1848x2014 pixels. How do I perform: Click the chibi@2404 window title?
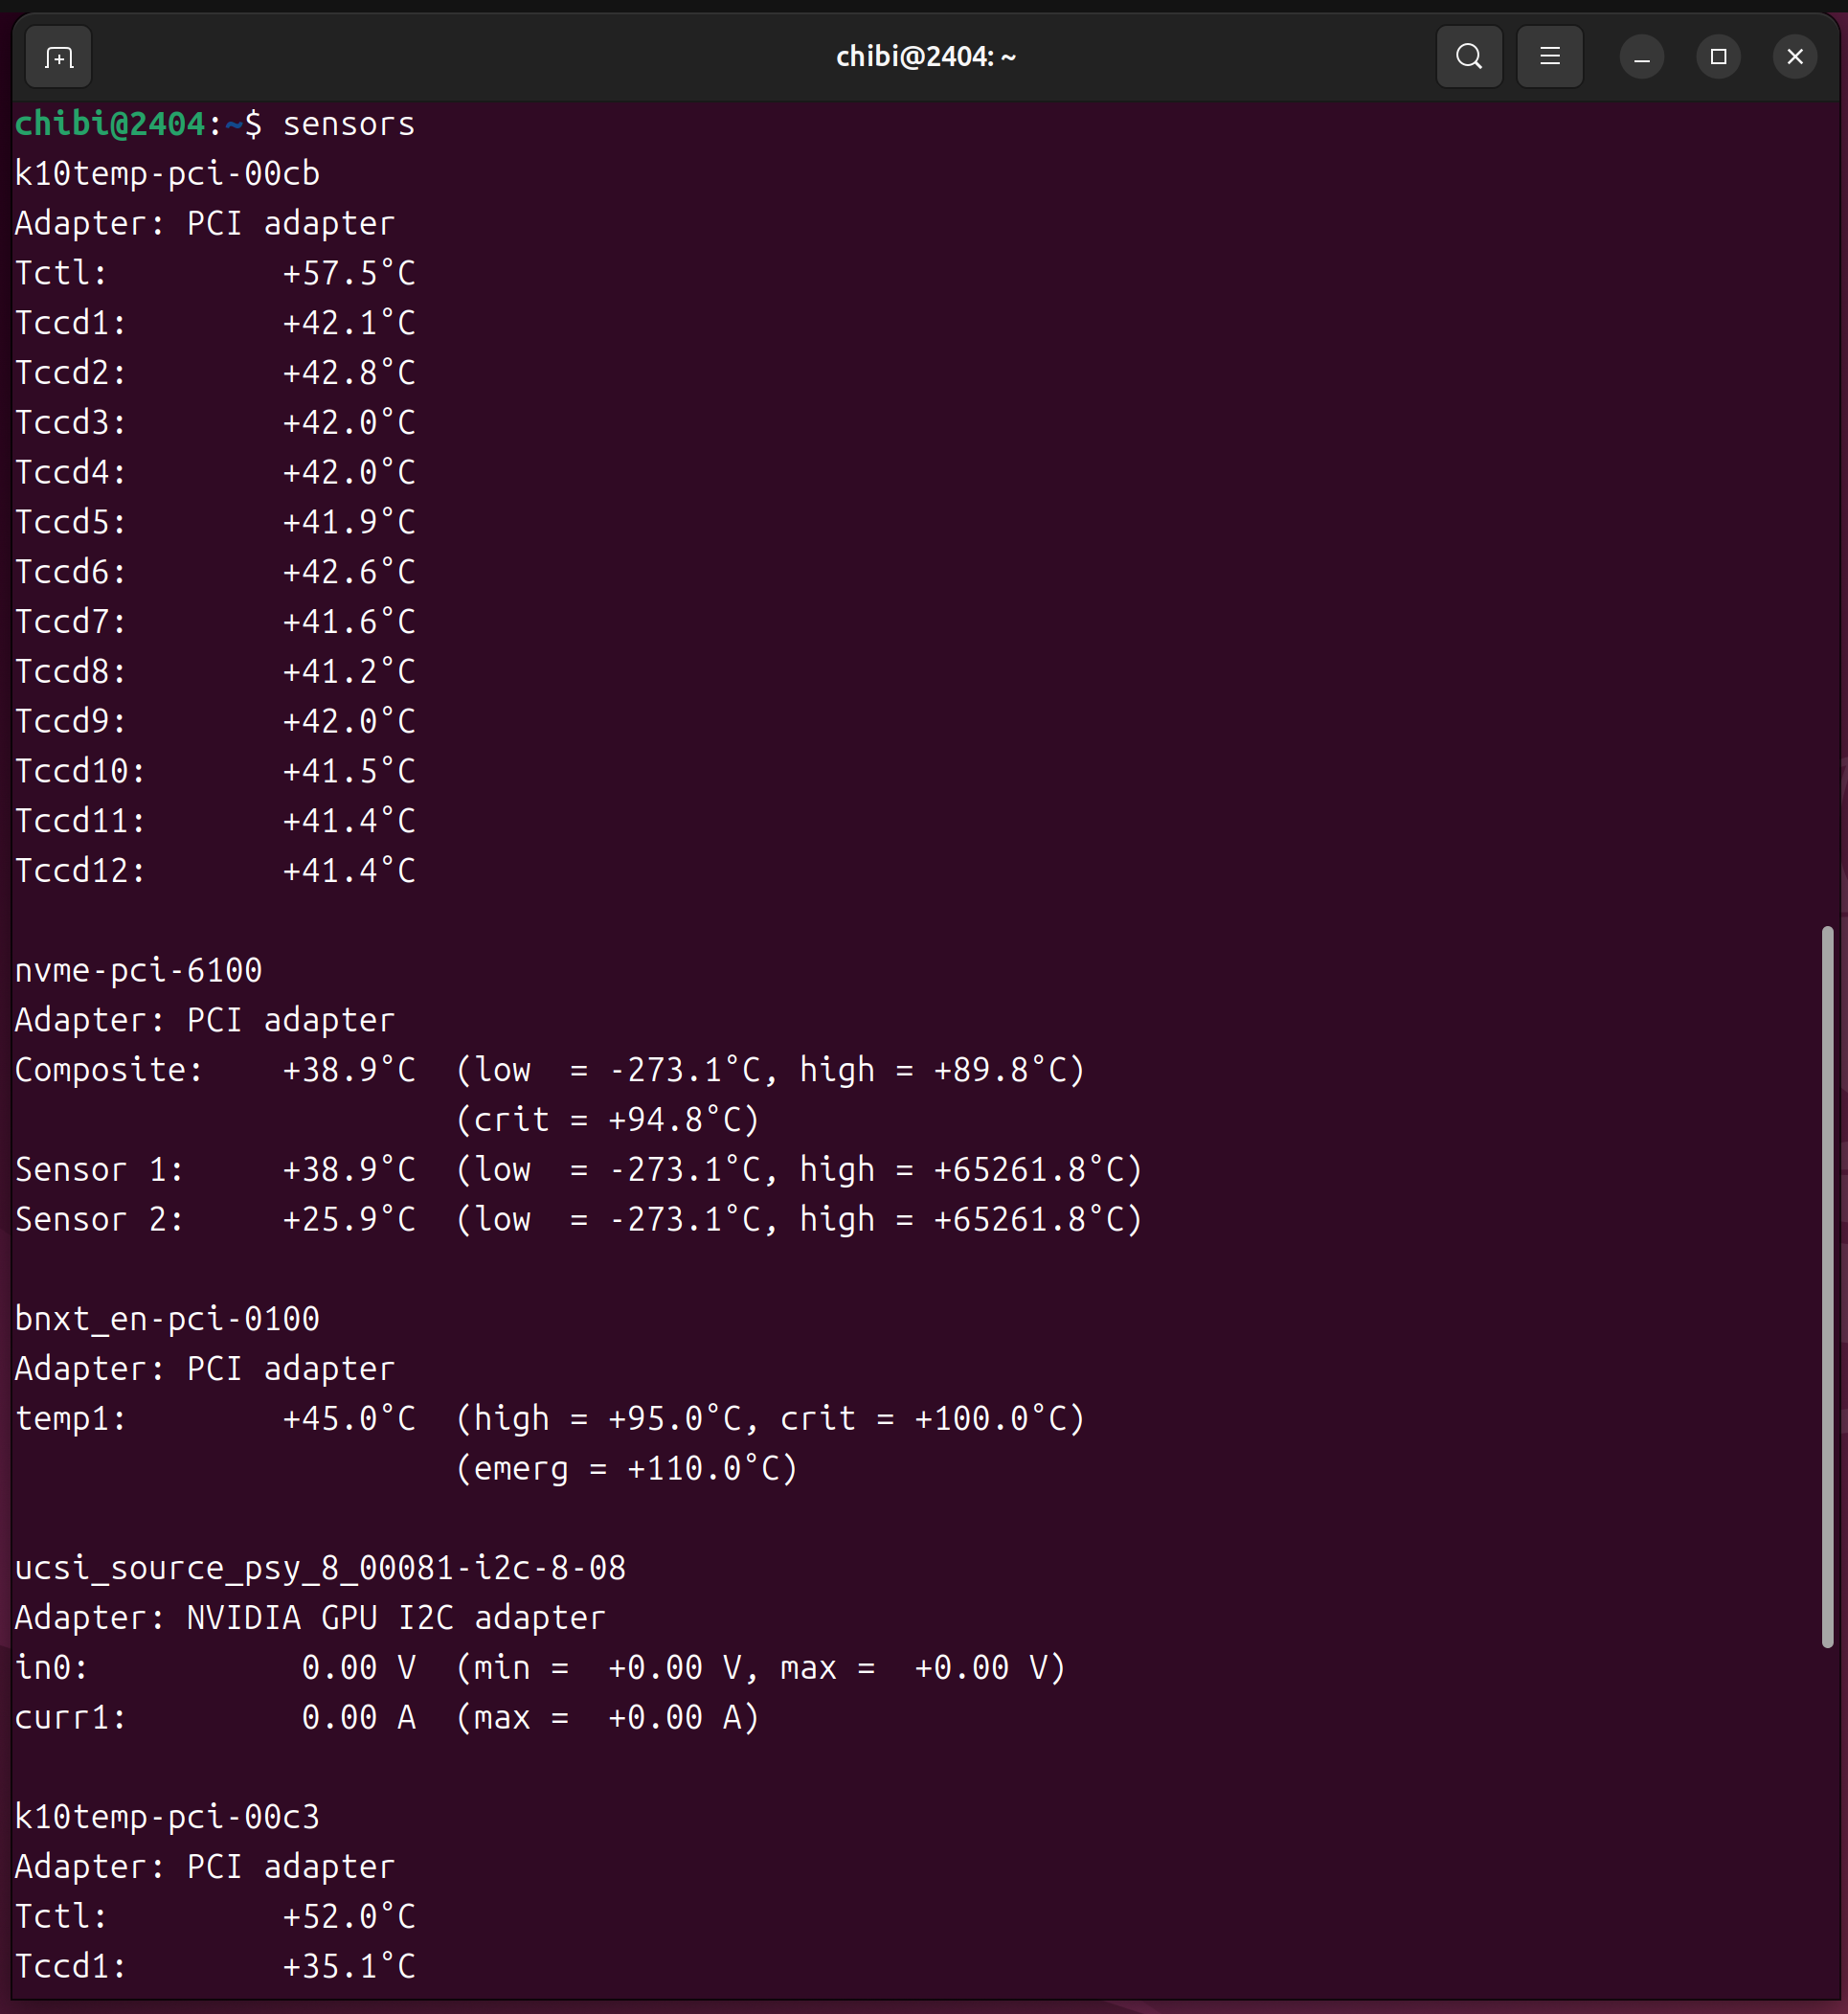click(x=925, y=57)
